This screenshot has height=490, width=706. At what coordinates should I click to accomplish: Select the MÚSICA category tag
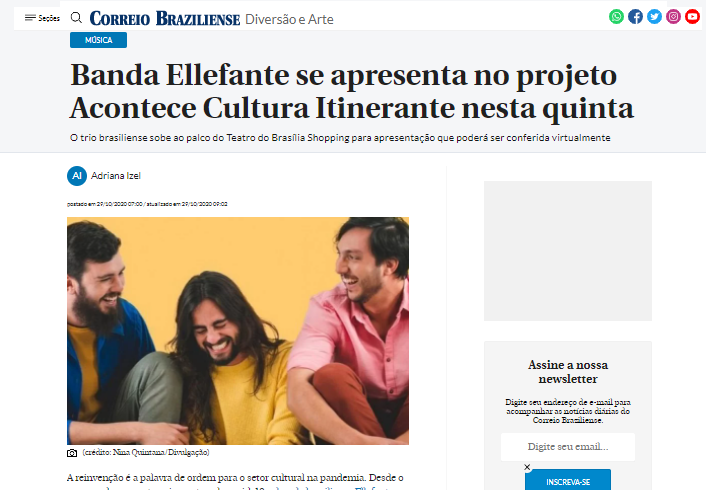98,40
